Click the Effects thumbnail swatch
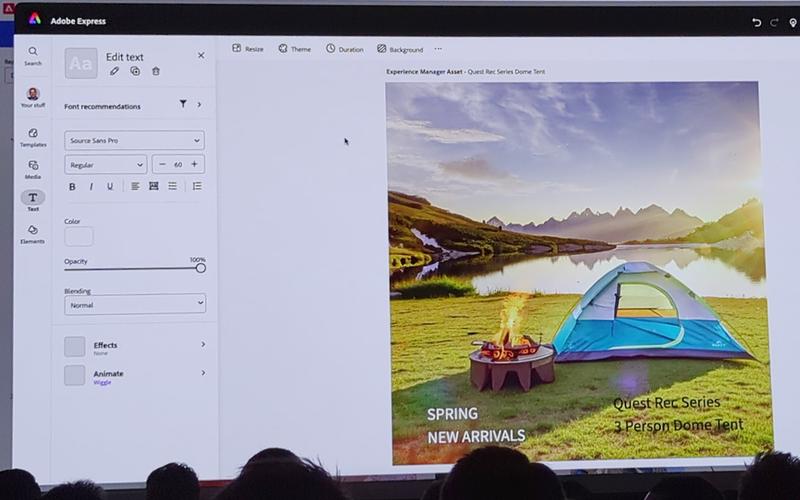 point(74,346)
